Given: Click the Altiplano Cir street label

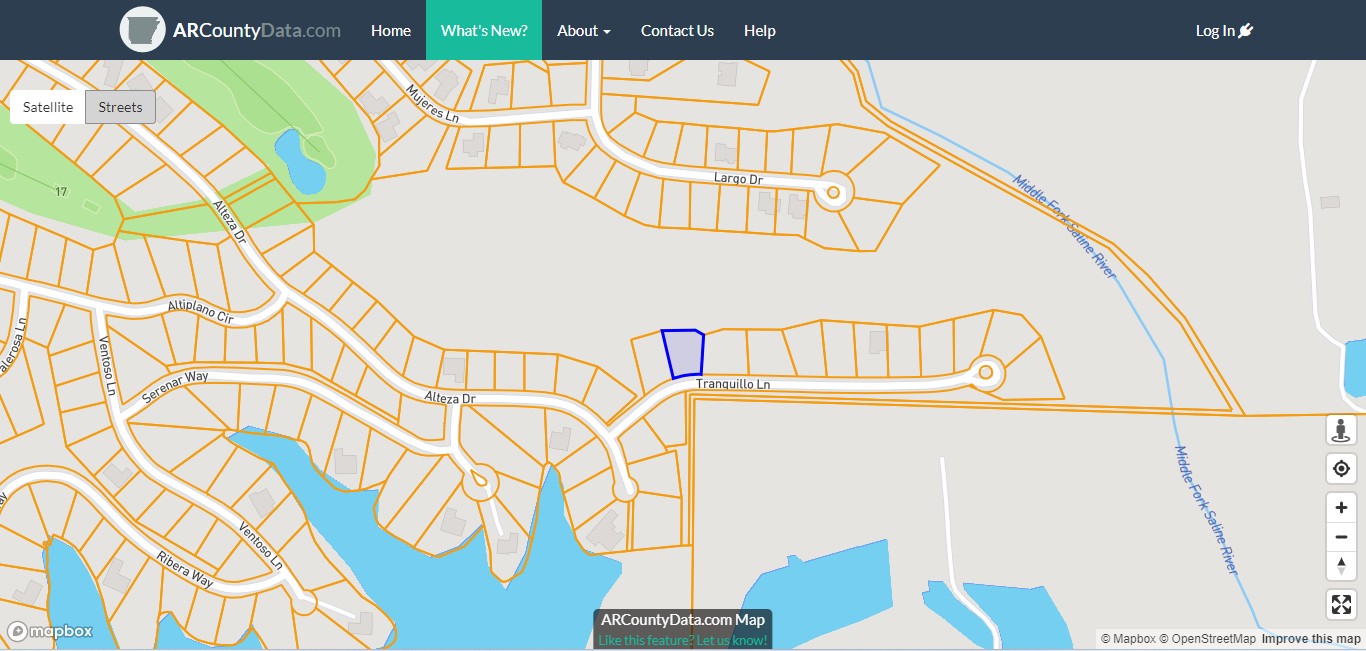Looking at the screenshot, I should pyautogui.click(x=200, y=310).
